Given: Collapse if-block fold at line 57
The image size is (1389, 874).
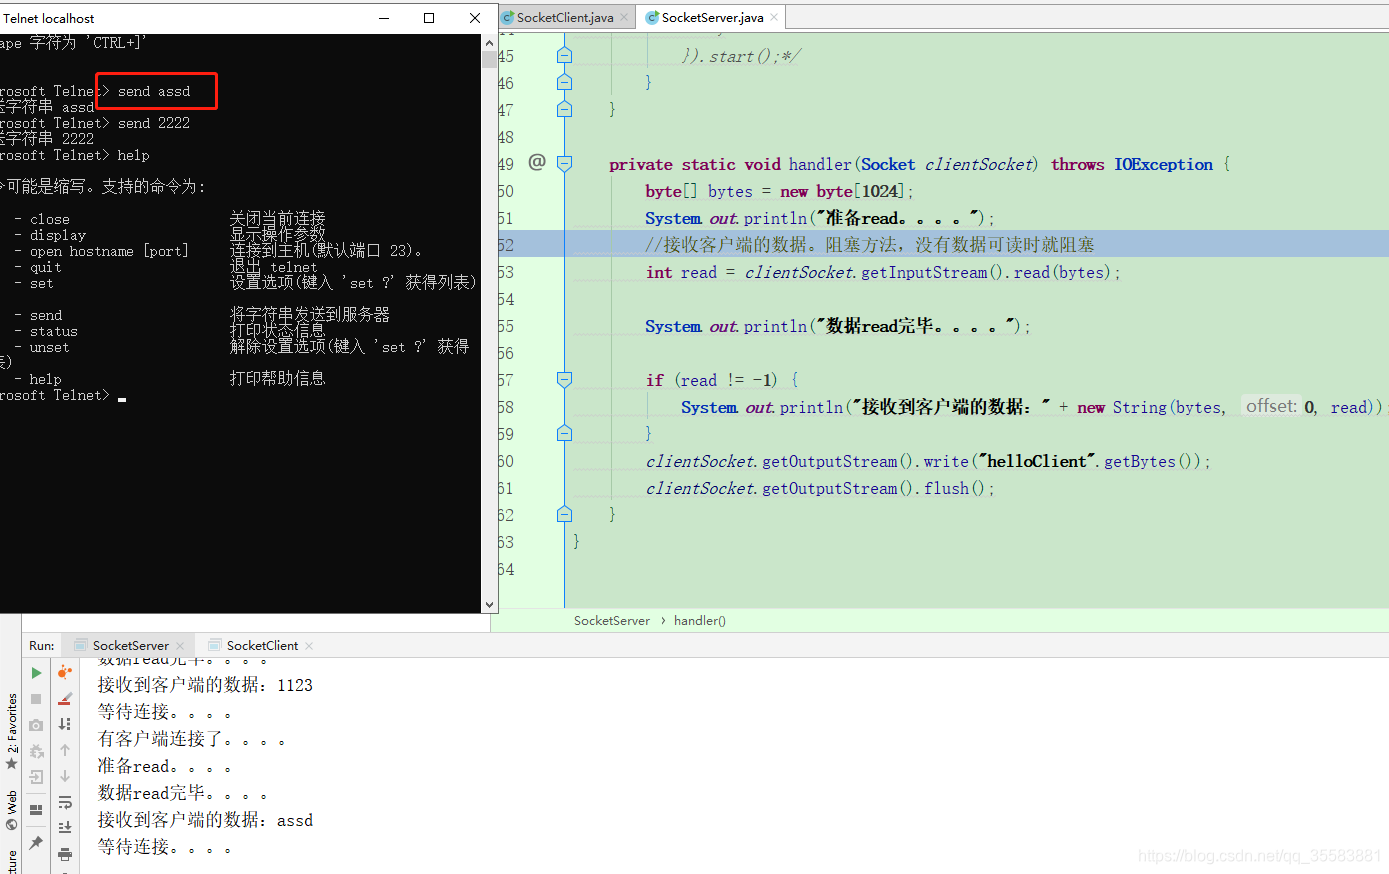Looking at the screenshot, I should pos(564,379).
